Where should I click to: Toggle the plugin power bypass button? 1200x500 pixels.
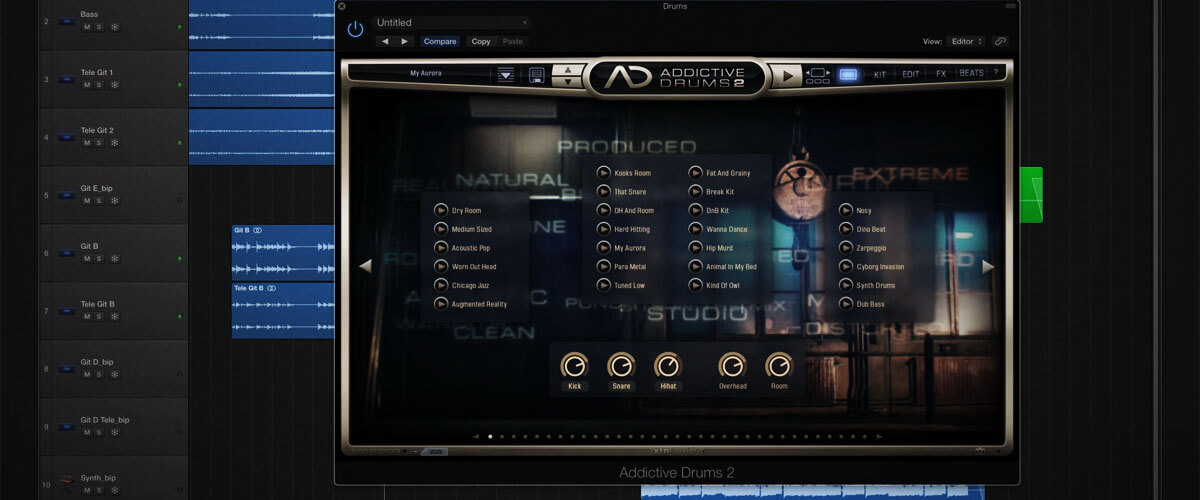point(355,29)
